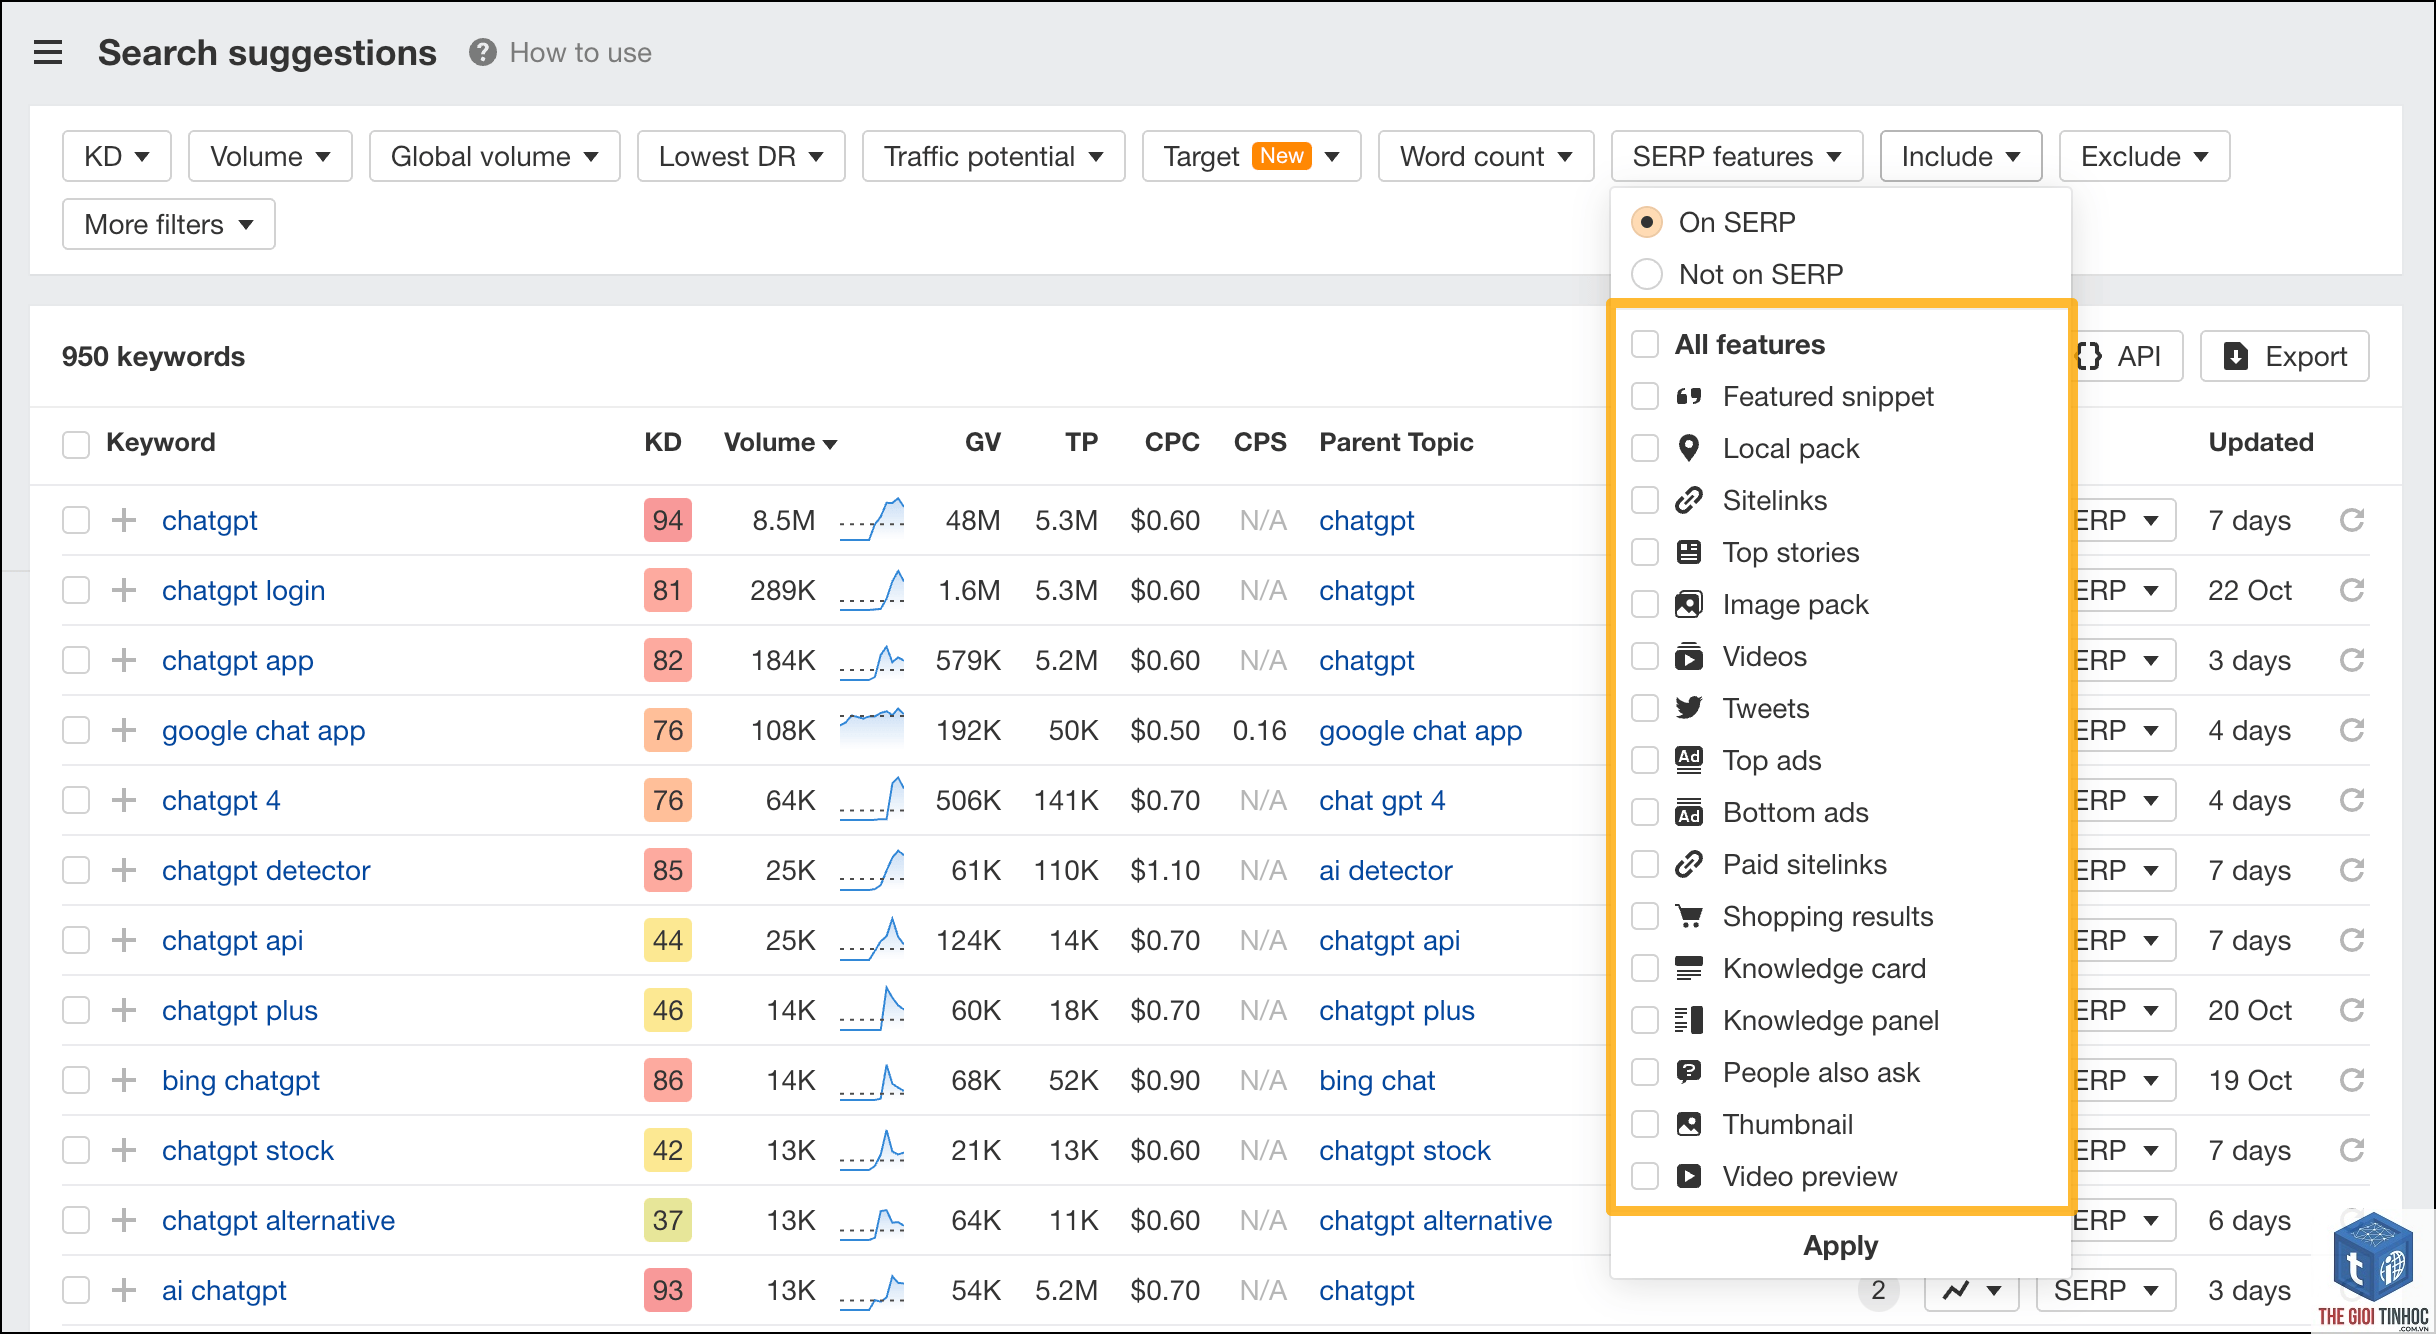Click the Export button
The image size is (2436, 1334).
coord(2284,356)
